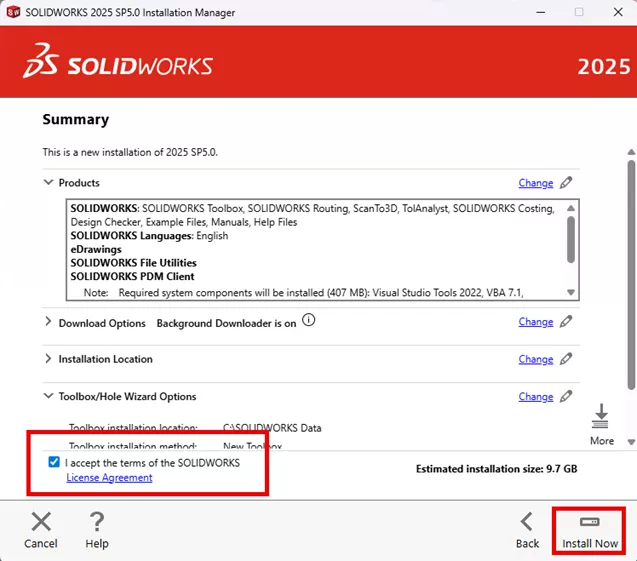Click the SOLIDWORKS app icon in title bar
Screen dimensions: 637x561
click(13, 12)
